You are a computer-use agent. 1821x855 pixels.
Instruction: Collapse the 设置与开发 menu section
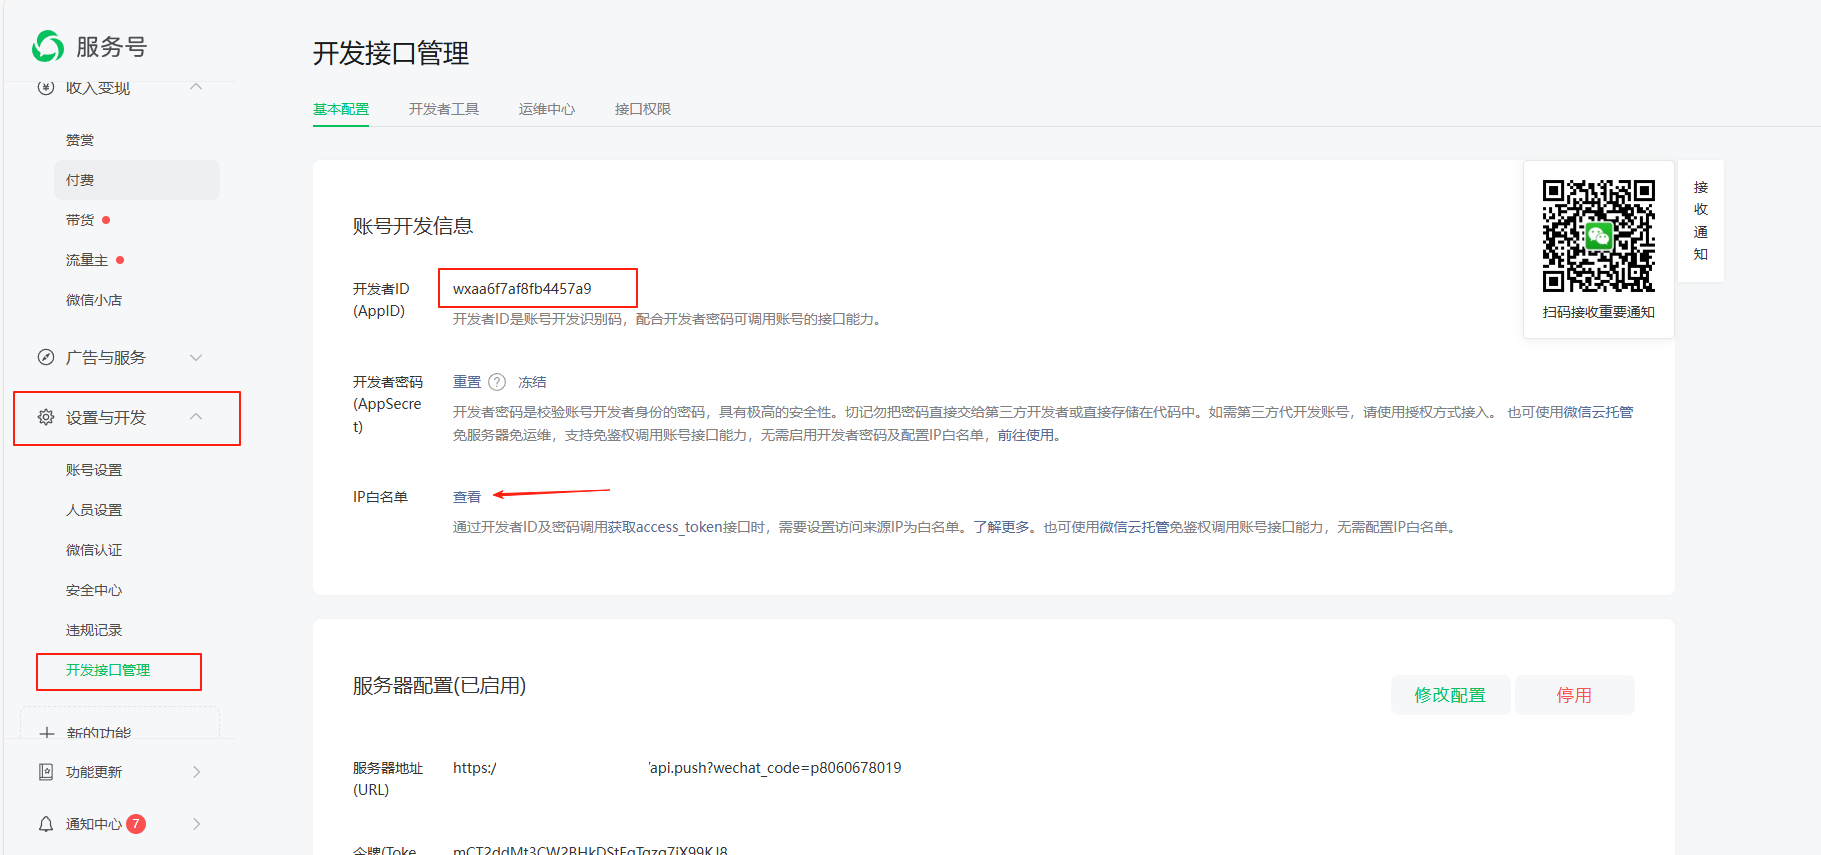coord(196,417)
